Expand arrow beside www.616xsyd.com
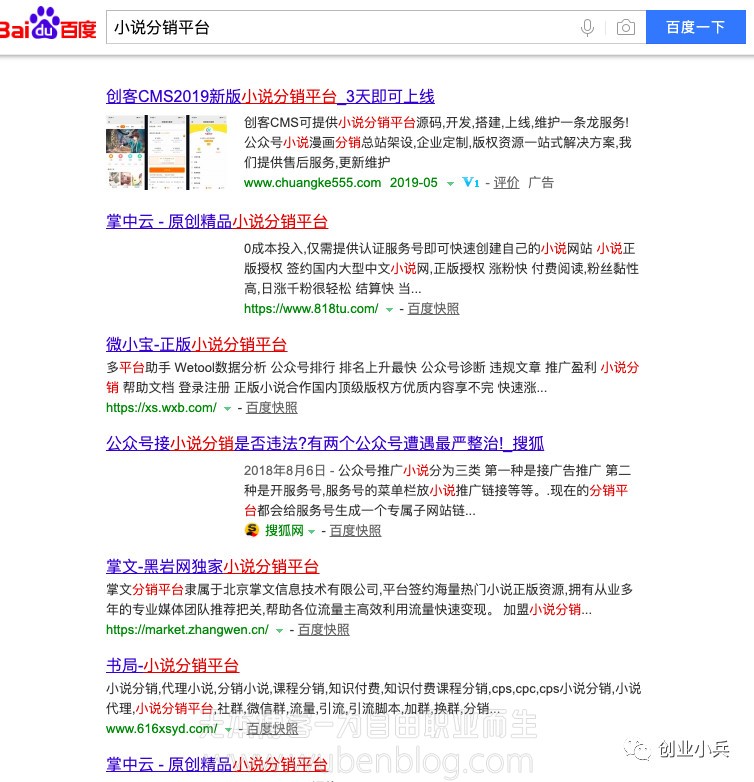754x782 pixels. [228, 730]
